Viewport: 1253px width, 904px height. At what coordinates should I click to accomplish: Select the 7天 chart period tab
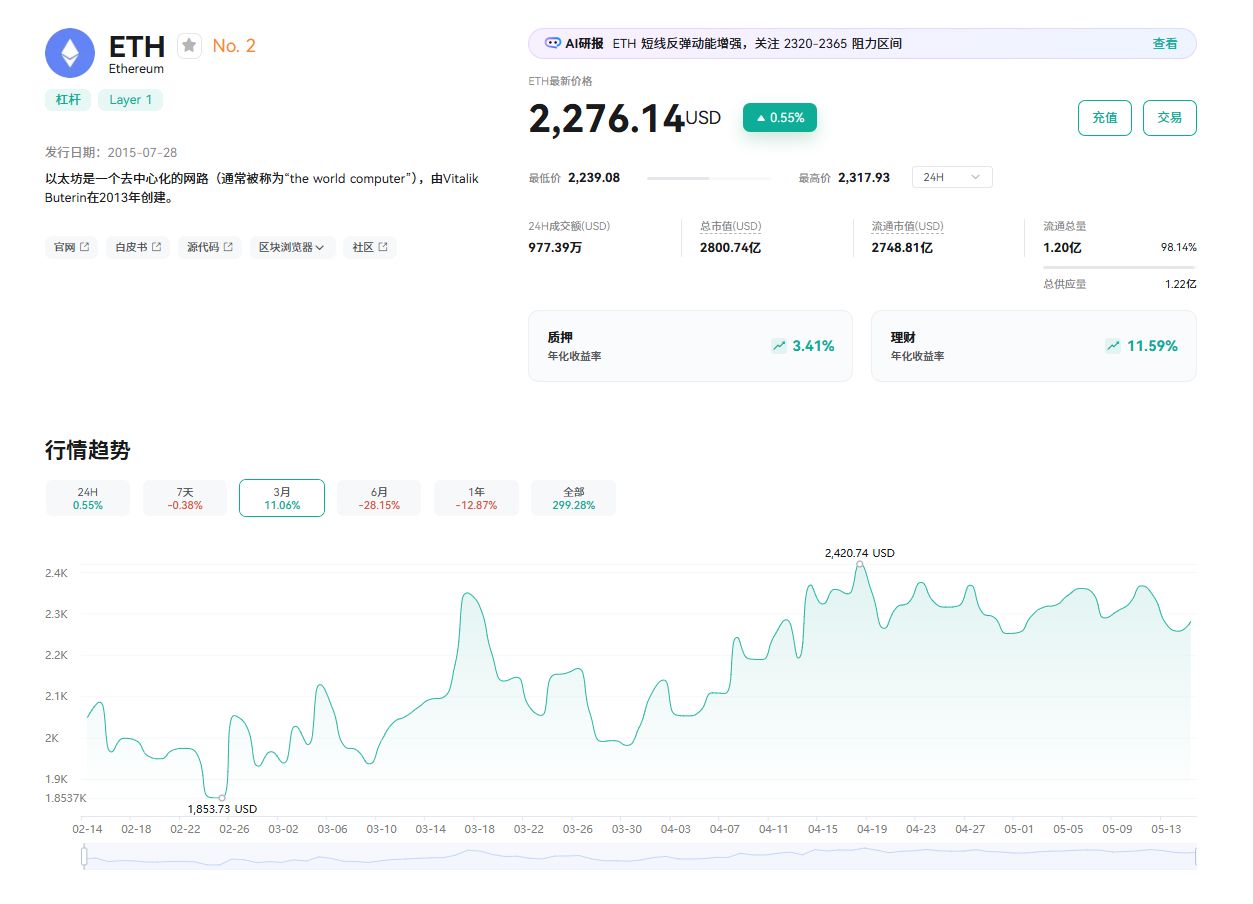(x=185, y=498)
